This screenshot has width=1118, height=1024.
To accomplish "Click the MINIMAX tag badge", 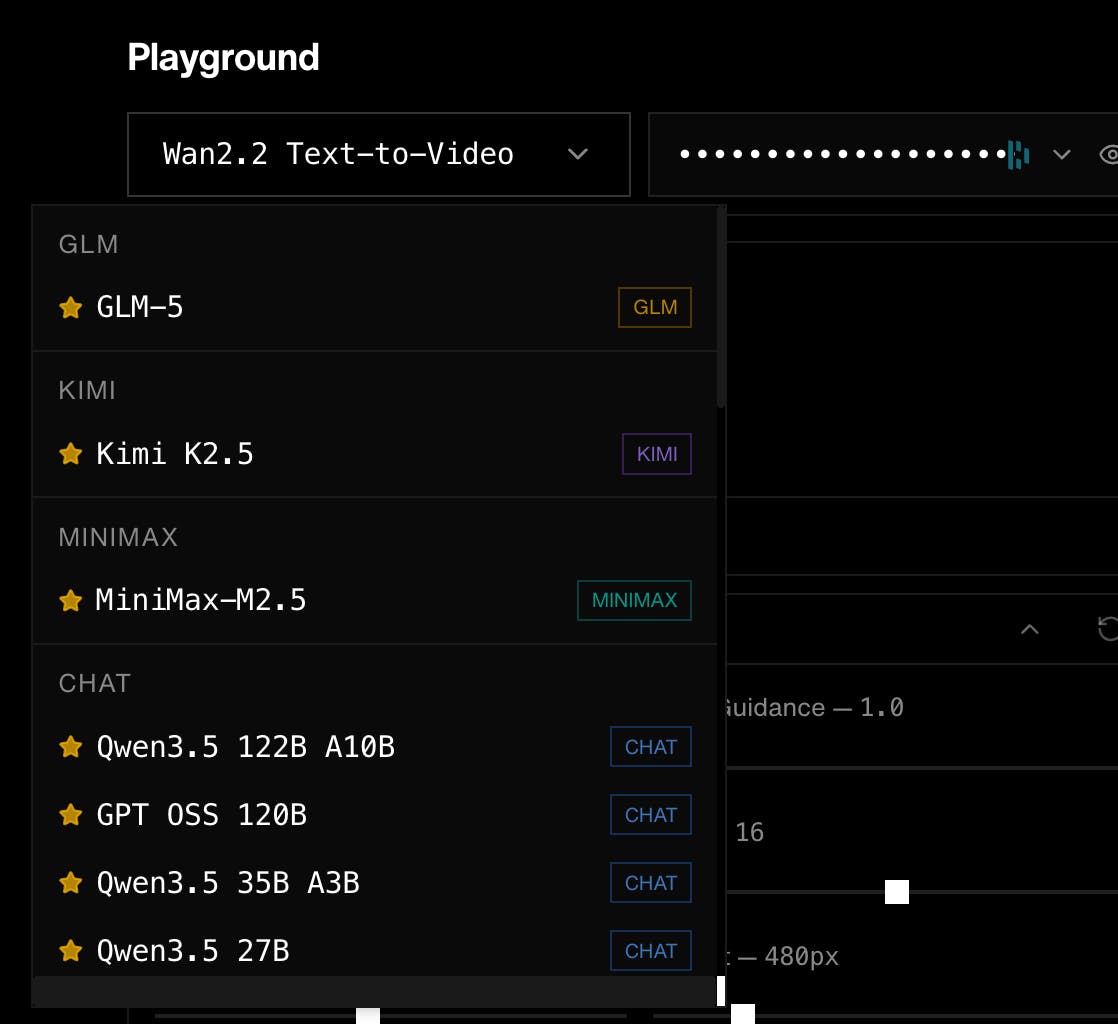I will point(635,600).
